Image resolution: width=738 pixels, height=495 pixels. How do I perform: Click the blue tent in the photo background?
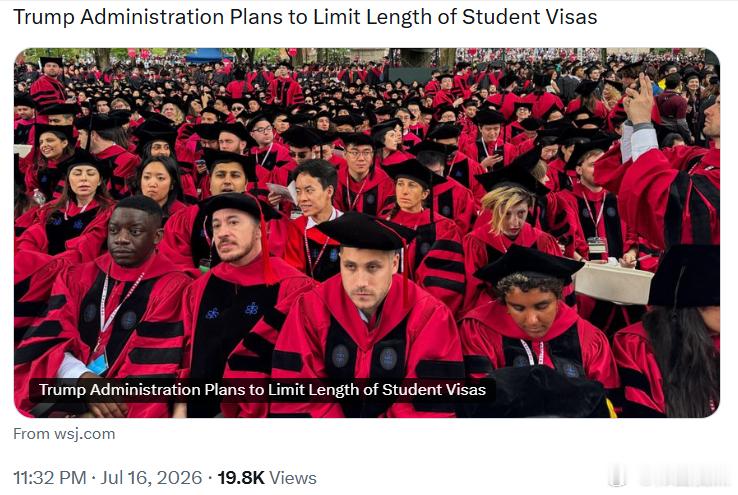pos(204,56)
